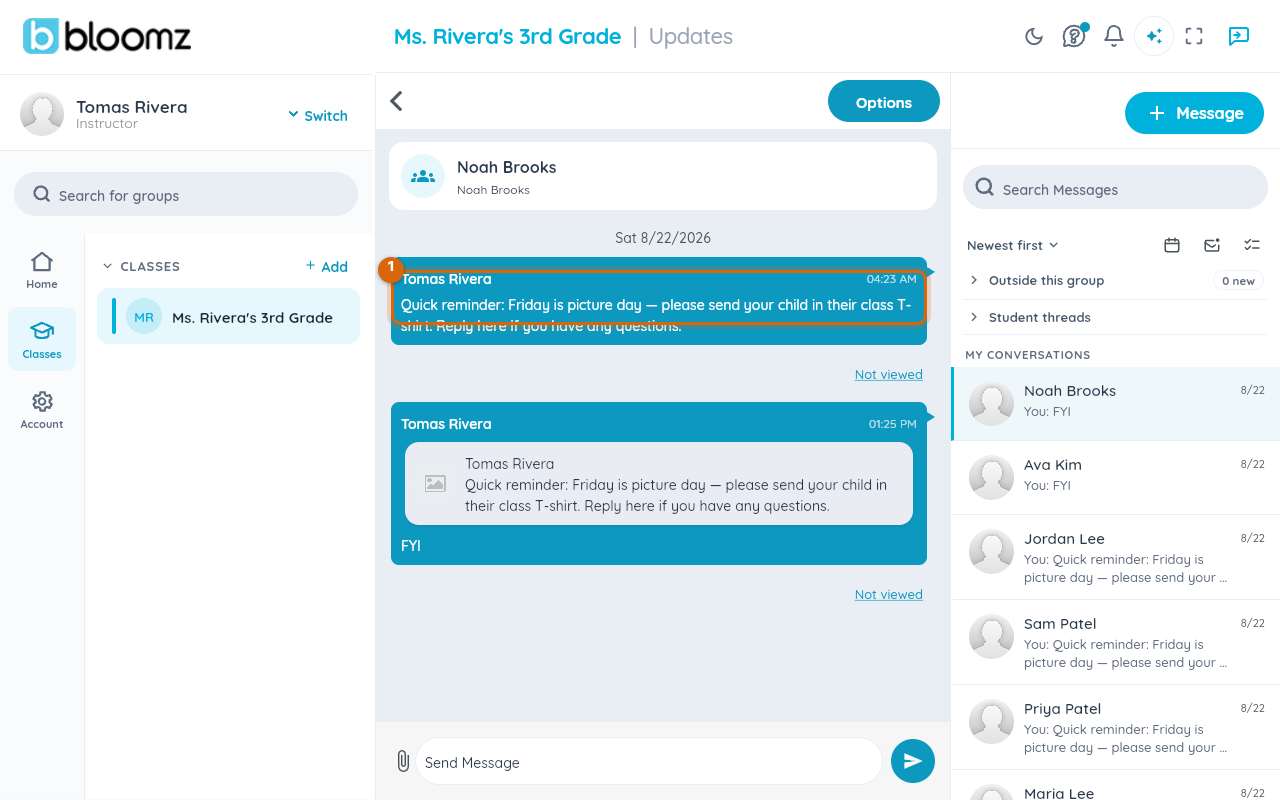Click Ms. Rivera's 3rd Grade header title
Viewport: 1280px width, 800px height.
pos(507,36)
